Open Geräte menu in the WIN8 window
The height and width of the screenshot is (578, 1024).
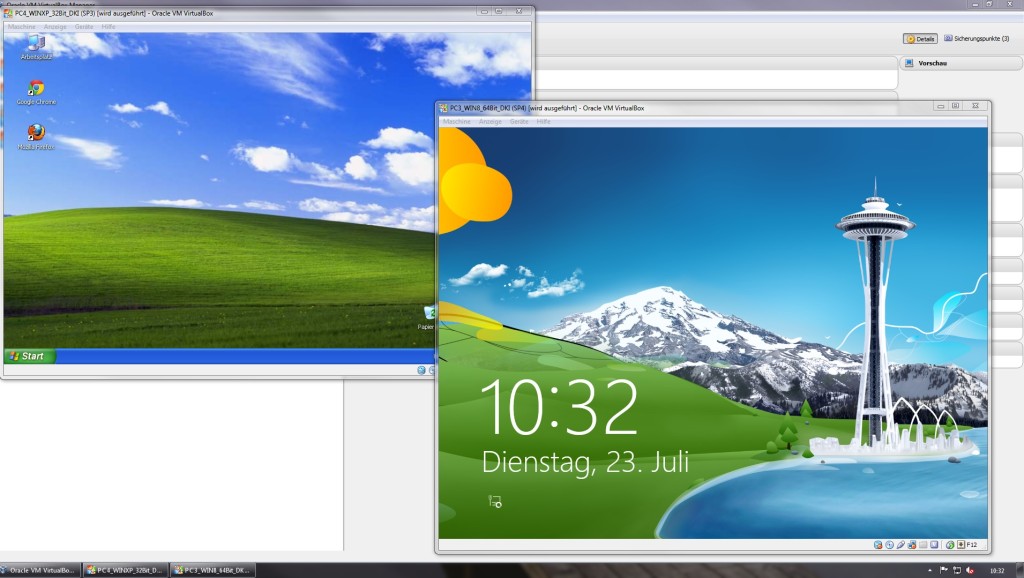(519, 121)
